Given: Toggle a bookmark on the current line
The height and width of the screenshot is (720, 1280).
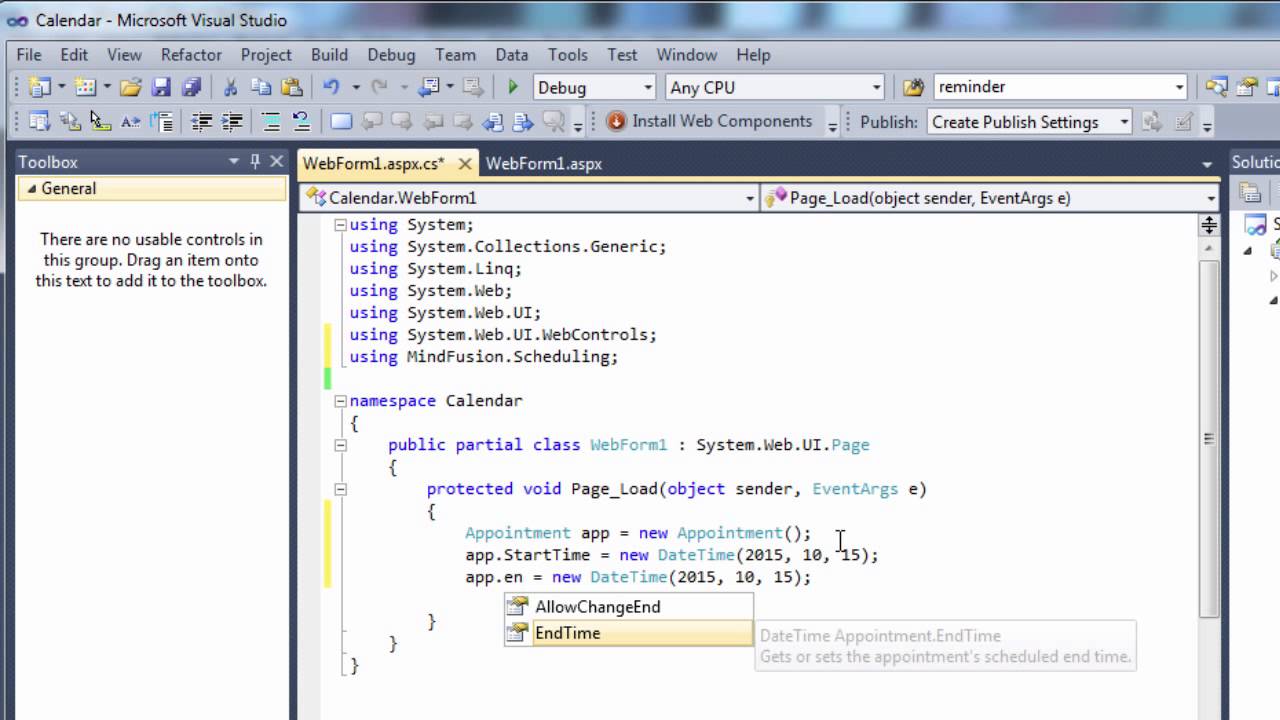Looking at the screenshot, I should (x=341, y=122).
